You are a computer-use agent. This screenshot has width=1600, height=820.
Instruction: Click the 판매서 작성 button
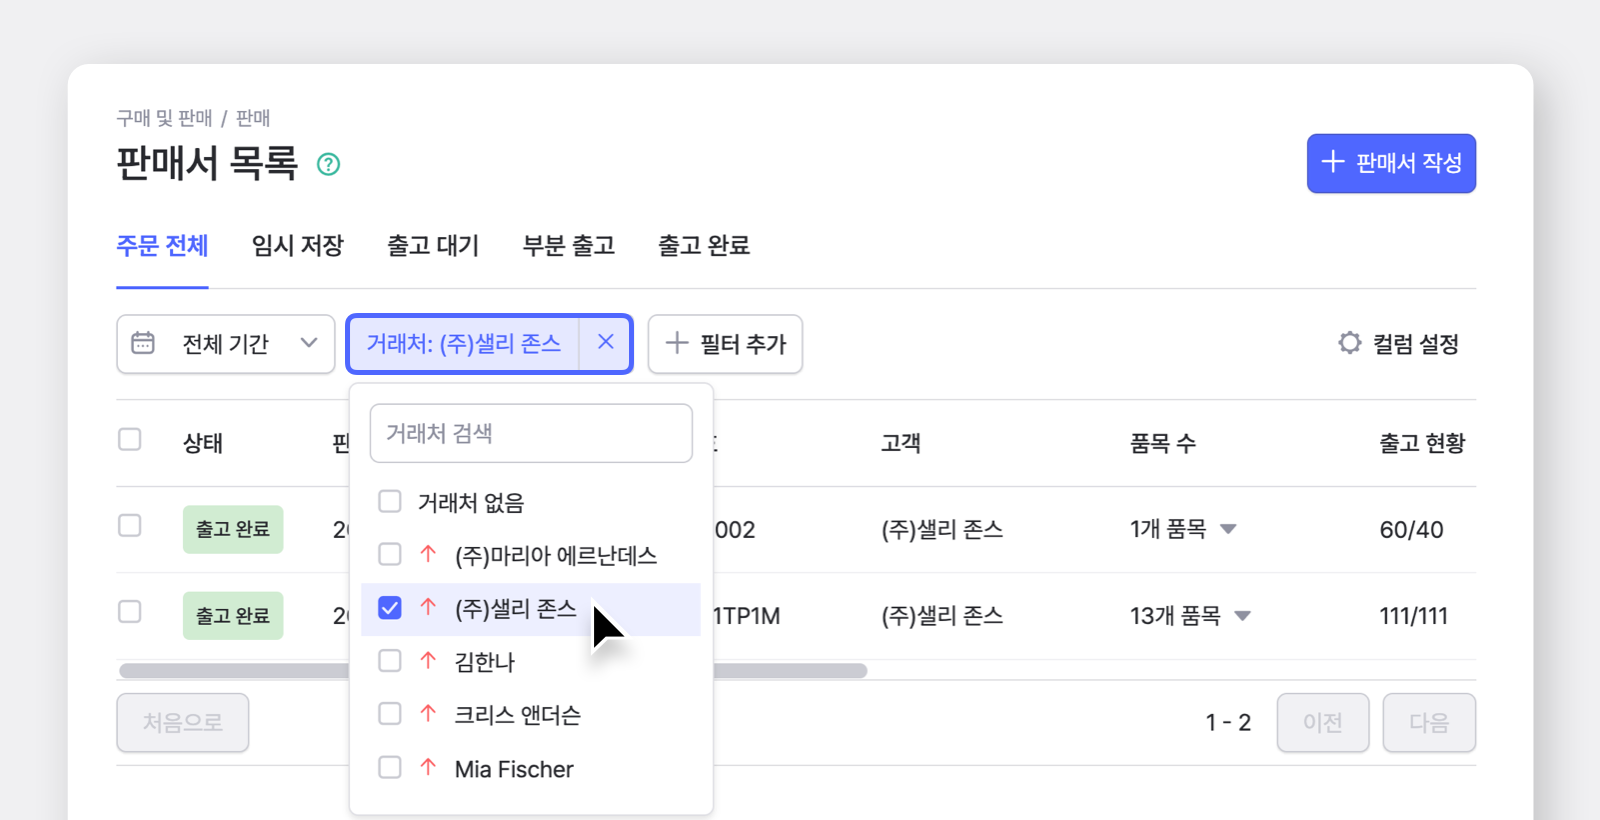tap(1391, 163)
